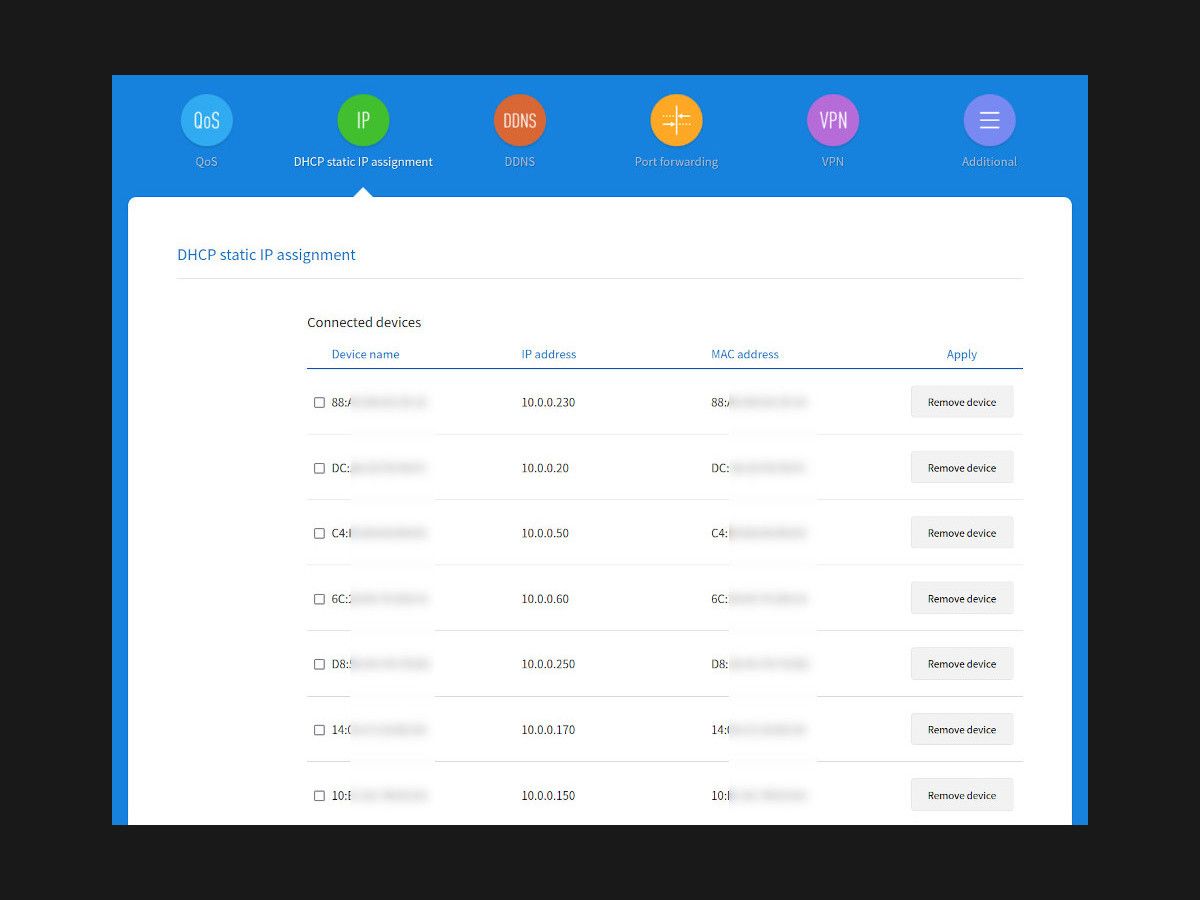Select the checkbox for the DC: device
The width and height of the screenshot is (1200, 900).
coord(319,467)
